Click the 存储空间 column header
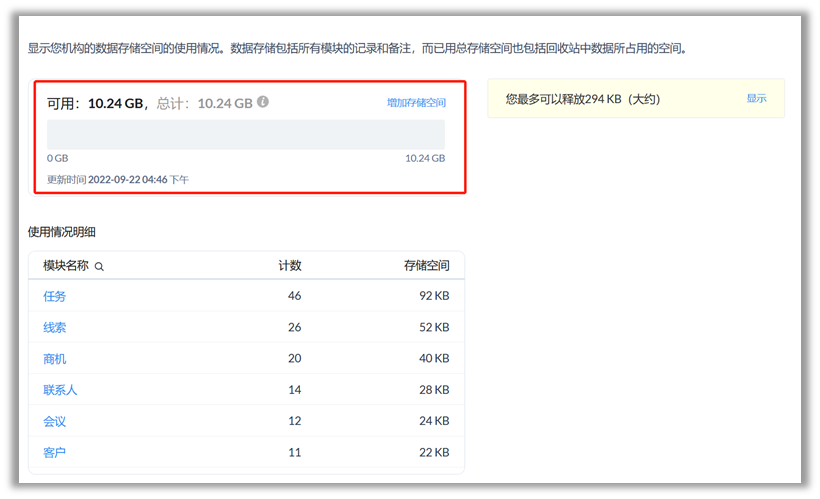The width and height of the screenshot is (820, 499). [426, 266]
